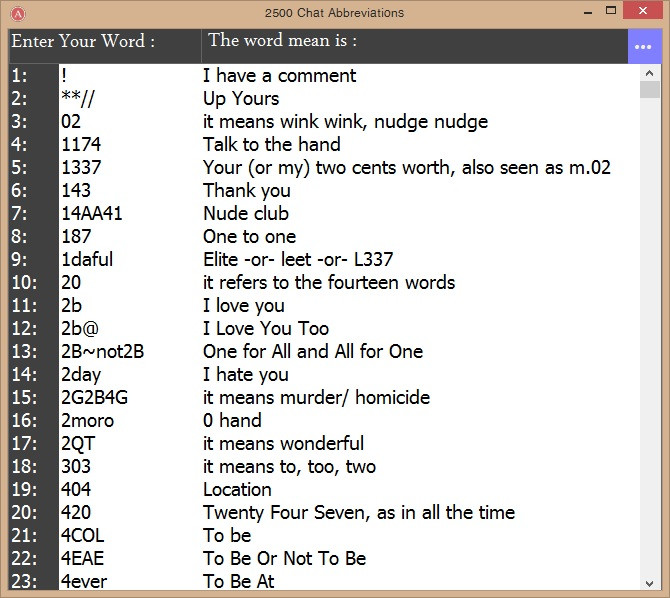Select the '2QT' abbreviation
This screenshot has width=670, height=598.
78,444
